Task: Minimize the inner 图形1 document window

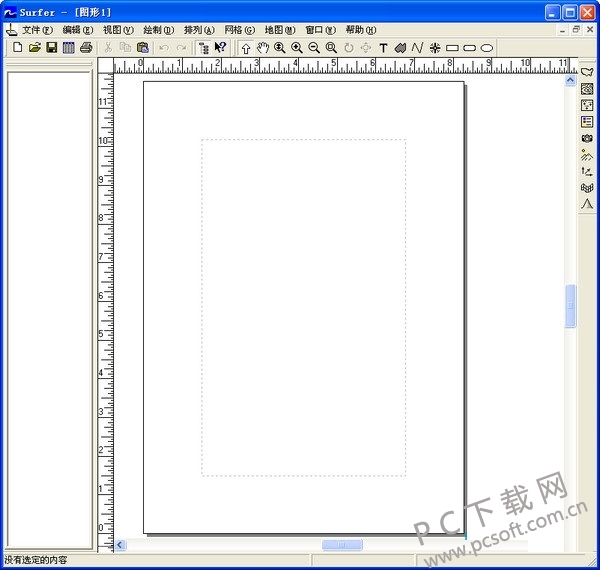Action: click(x=562, y=30)
